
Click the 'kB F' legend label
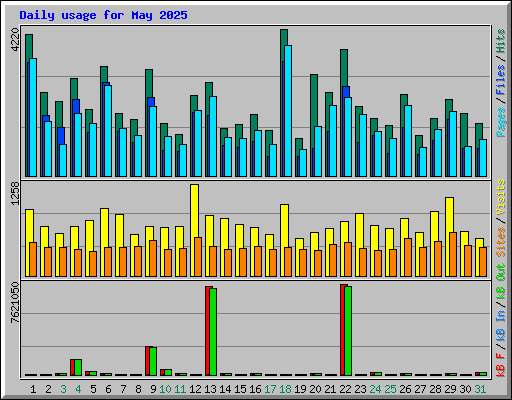[x=501, y=365]
